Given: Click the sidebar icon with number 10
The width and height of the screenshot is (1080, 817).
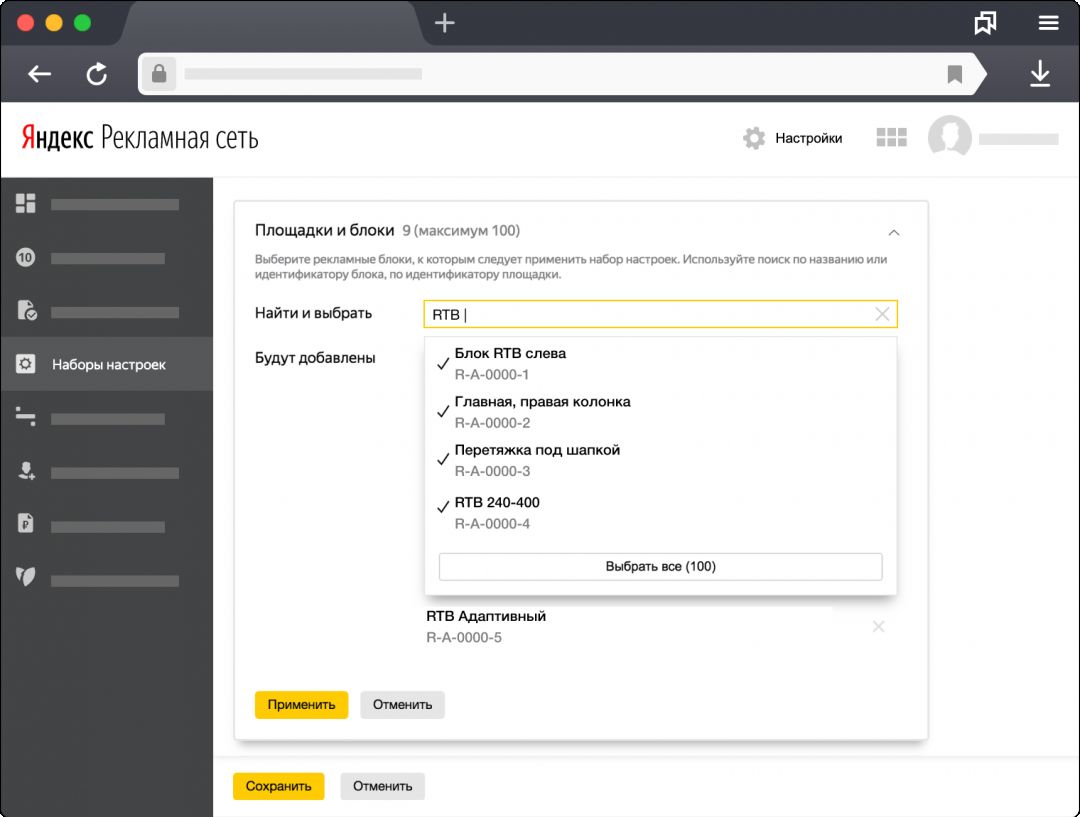Looking at the screenshot, I should [x=26, y=258].
